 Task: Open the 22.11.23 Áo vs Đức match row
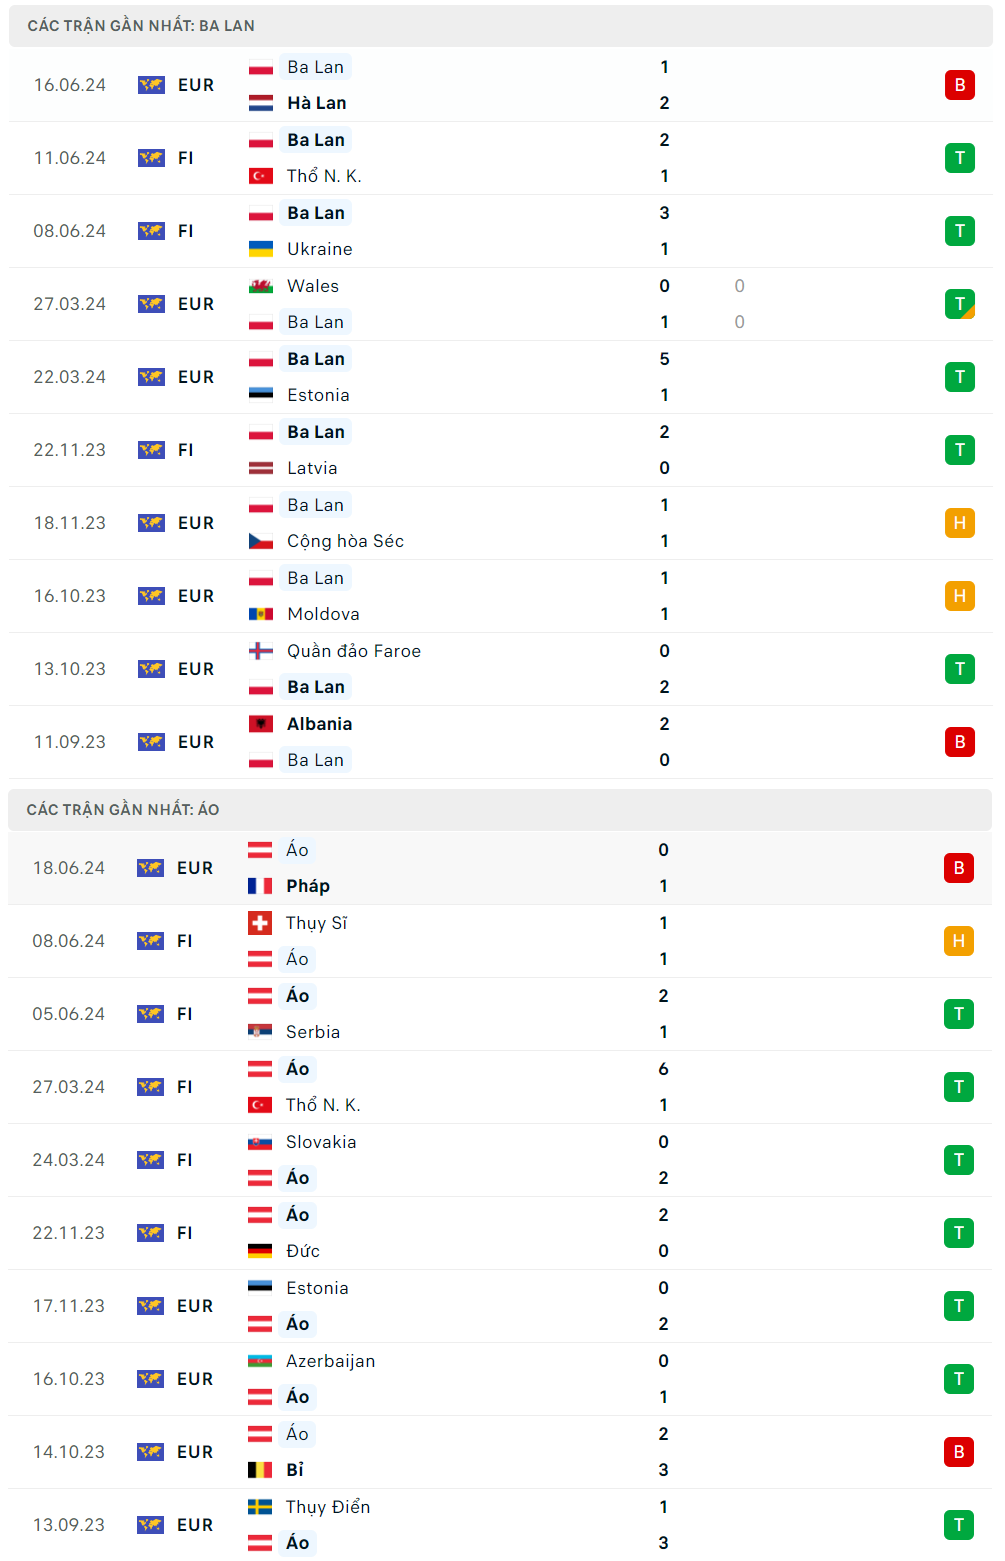click(500, 1233)
